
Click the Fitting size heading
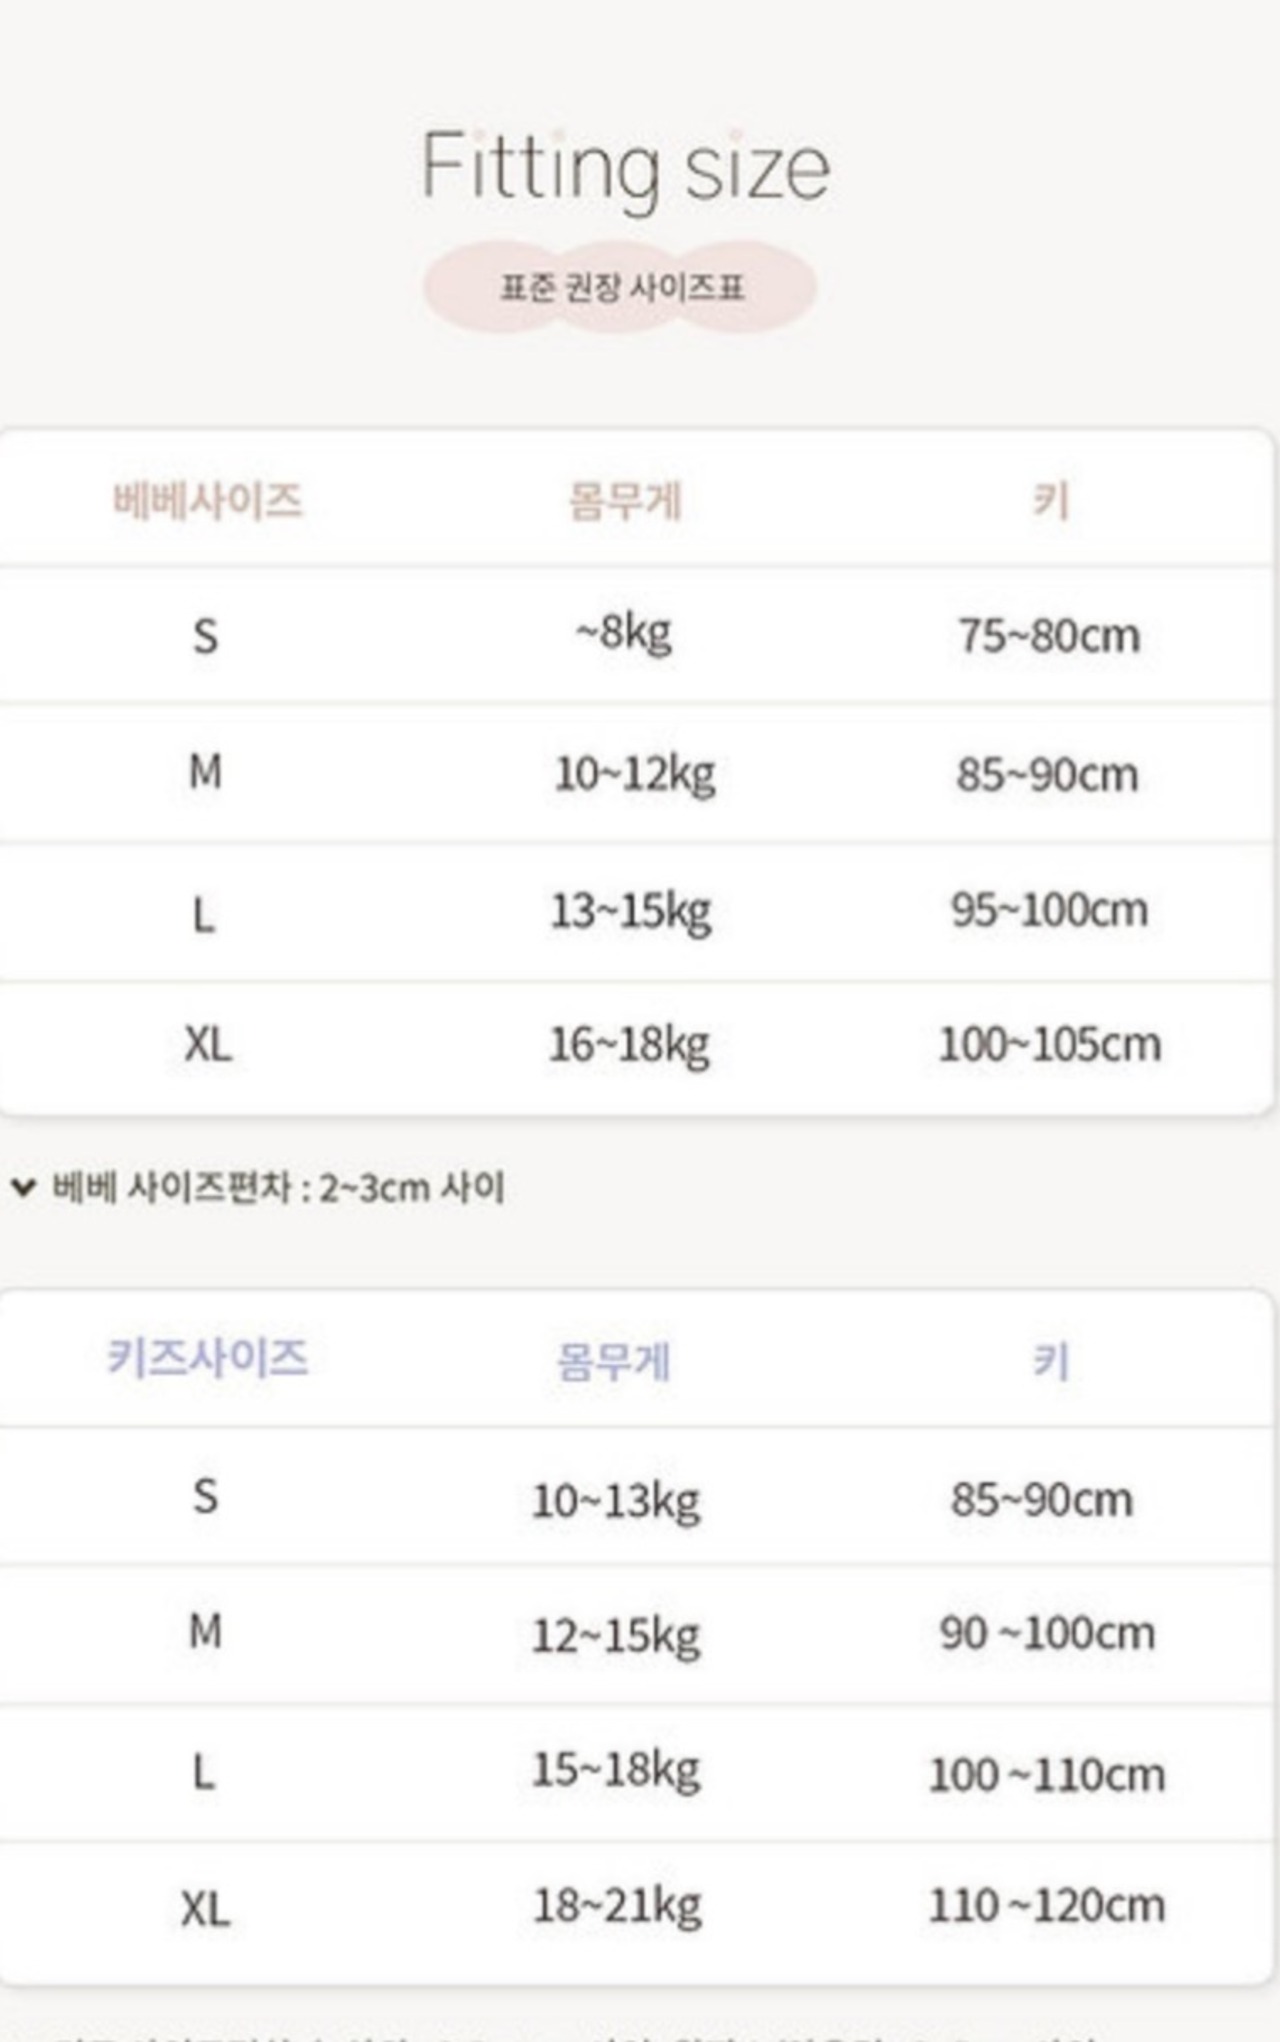[626, 167]
